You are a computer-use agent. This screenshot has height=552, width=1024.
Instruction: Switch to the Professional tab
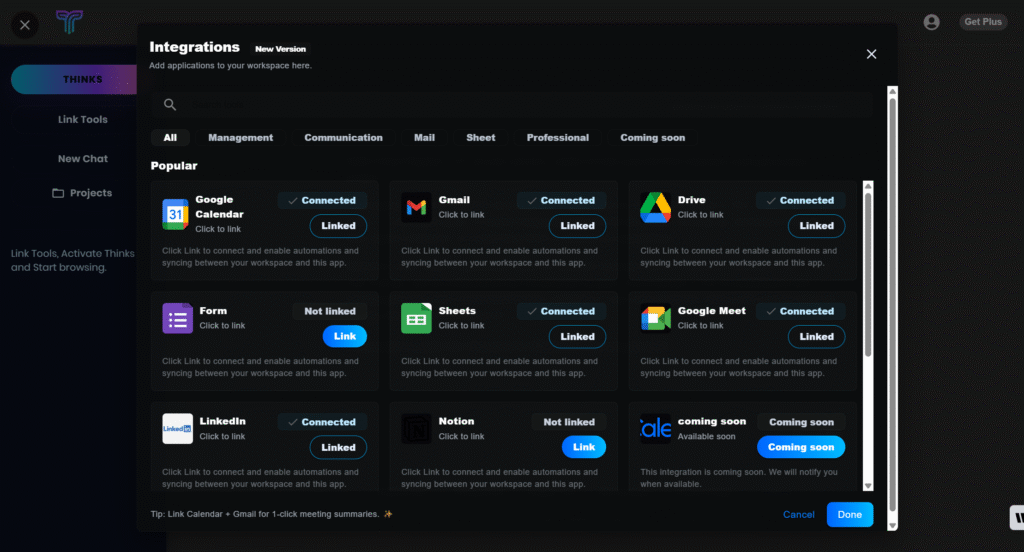pyautogui.click(x=558, y=138)
